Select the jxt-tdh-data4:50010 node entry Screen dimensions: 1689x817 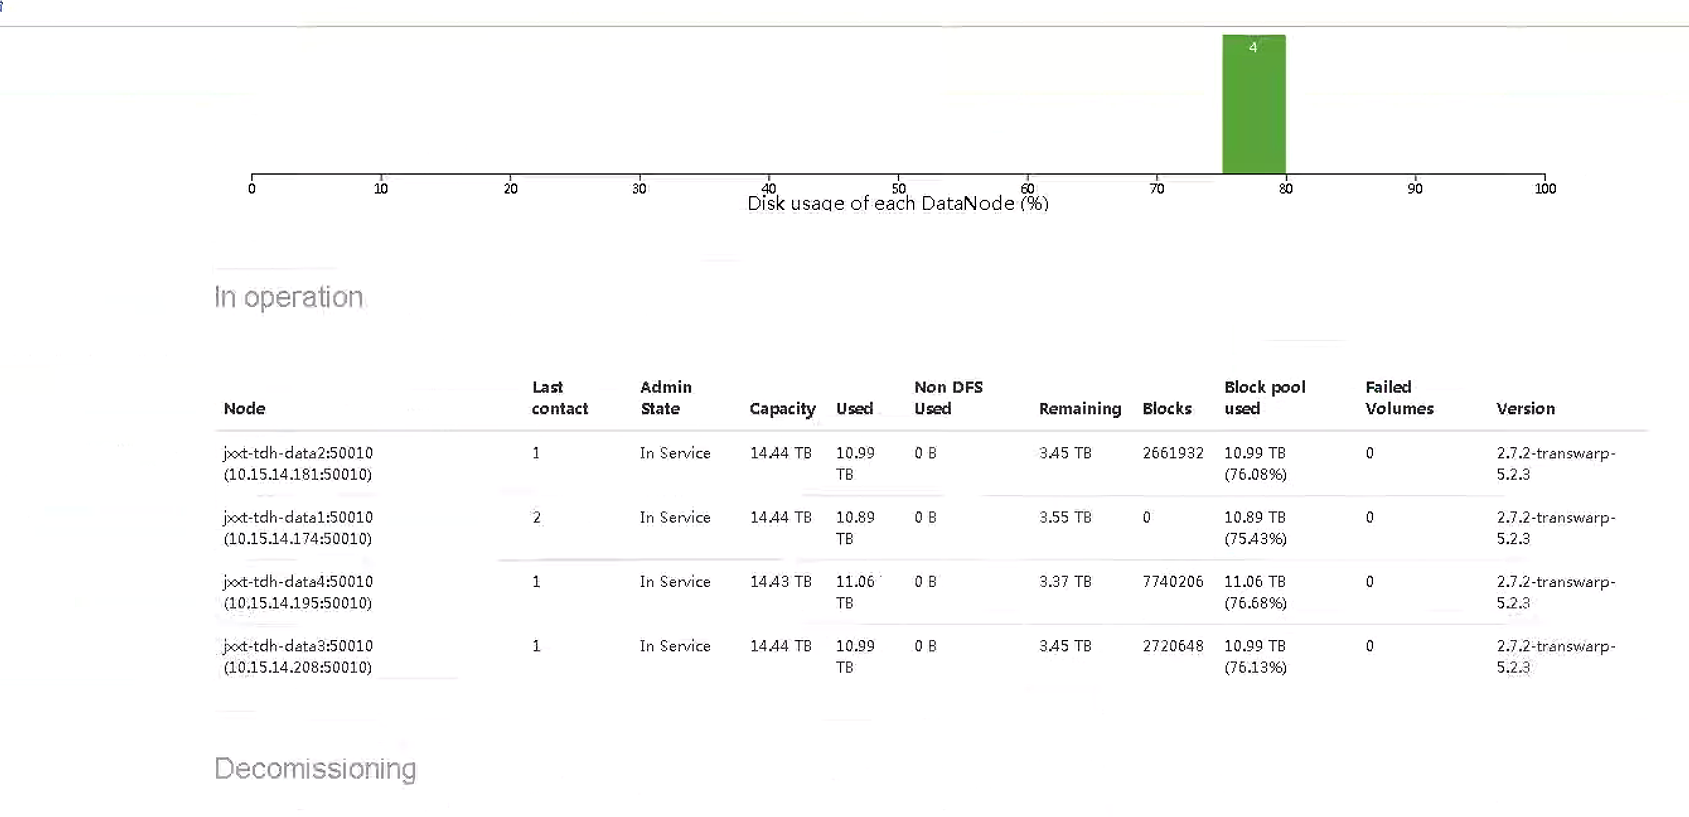pos(298,581)
